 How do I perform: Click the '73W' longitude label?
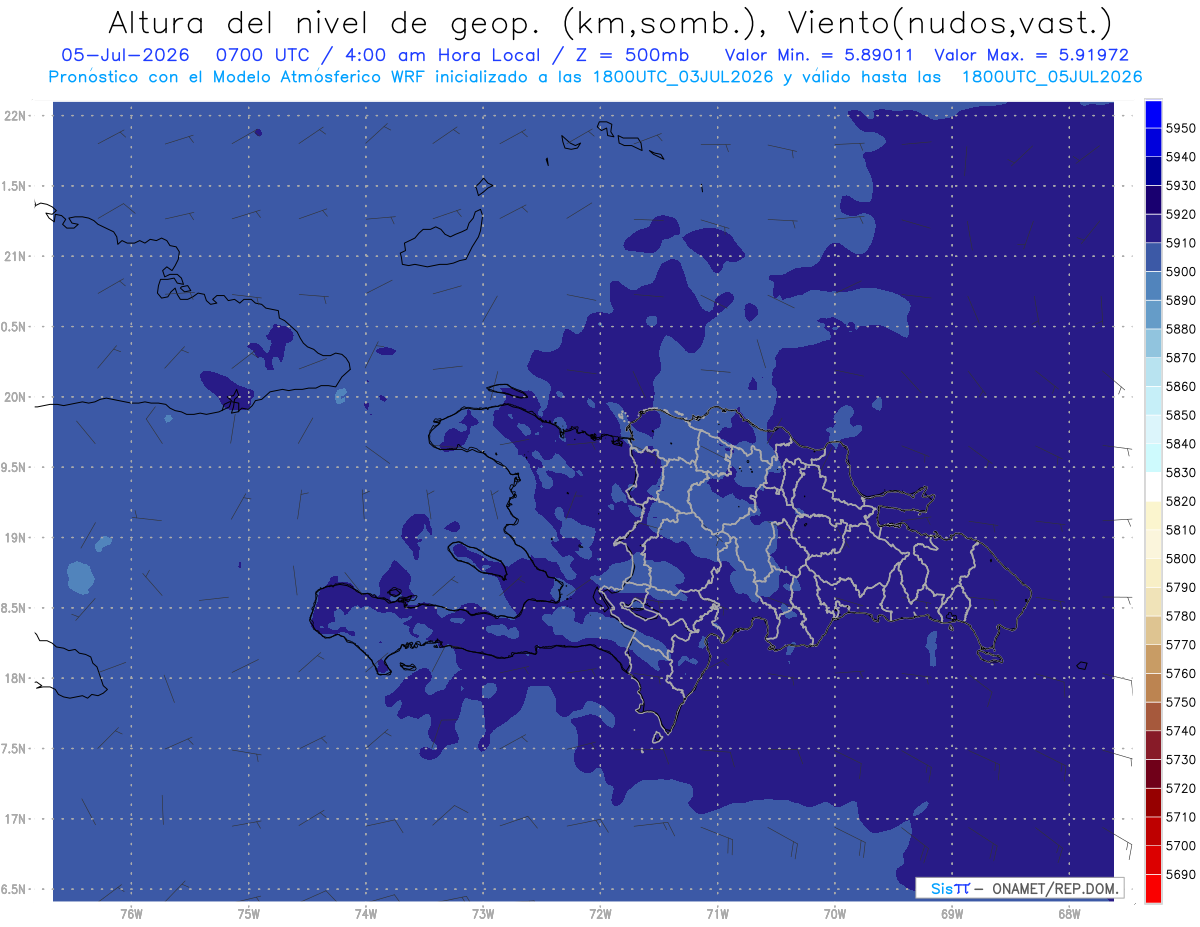483,914
